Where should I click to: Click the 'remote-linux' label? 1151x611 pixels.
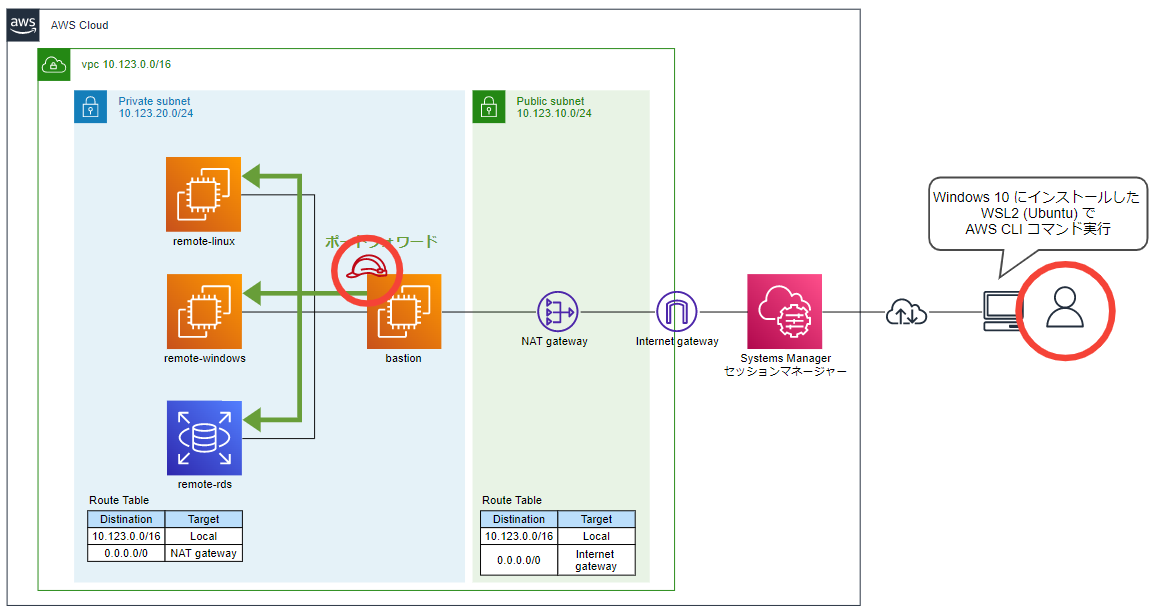204,242
